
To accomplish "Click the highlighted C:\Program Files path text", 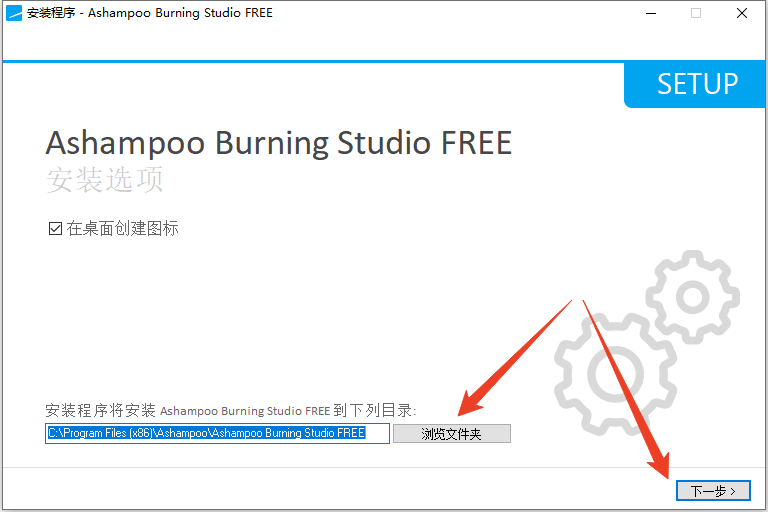I will pos(206,433).
